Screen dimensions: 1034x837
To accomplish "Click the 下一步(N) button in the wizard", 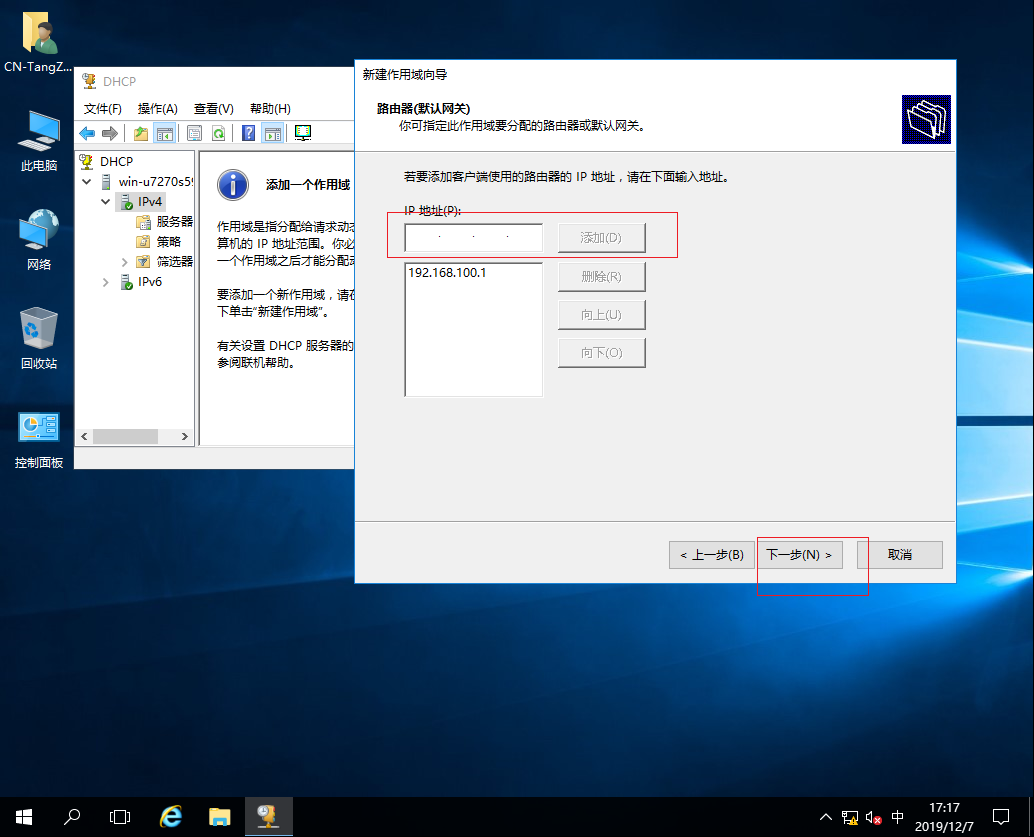I will point(800,555).
